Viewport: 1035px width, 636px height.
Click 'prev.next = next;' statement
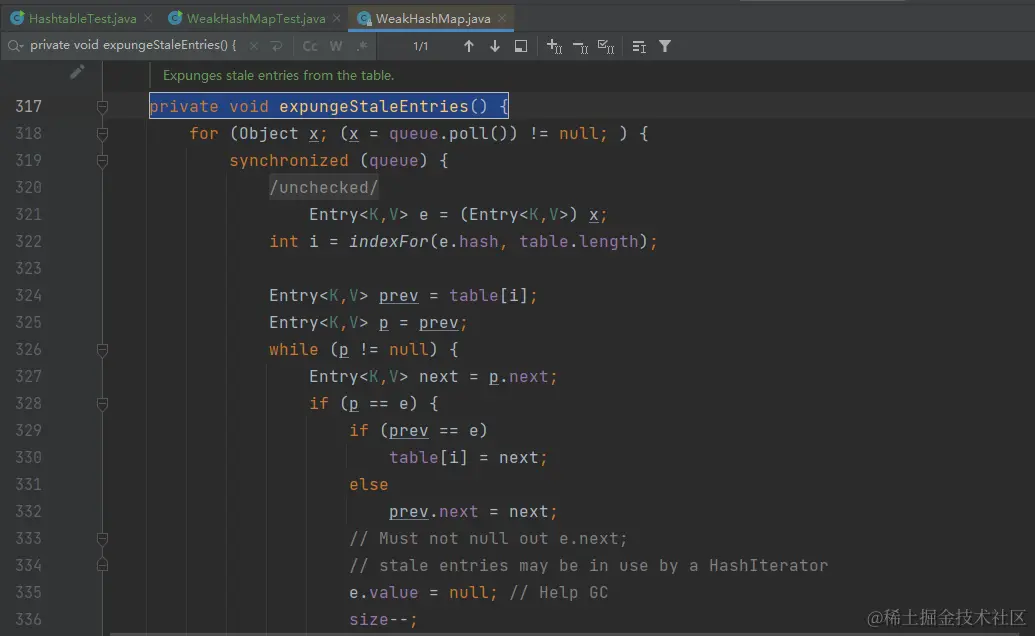473,511
